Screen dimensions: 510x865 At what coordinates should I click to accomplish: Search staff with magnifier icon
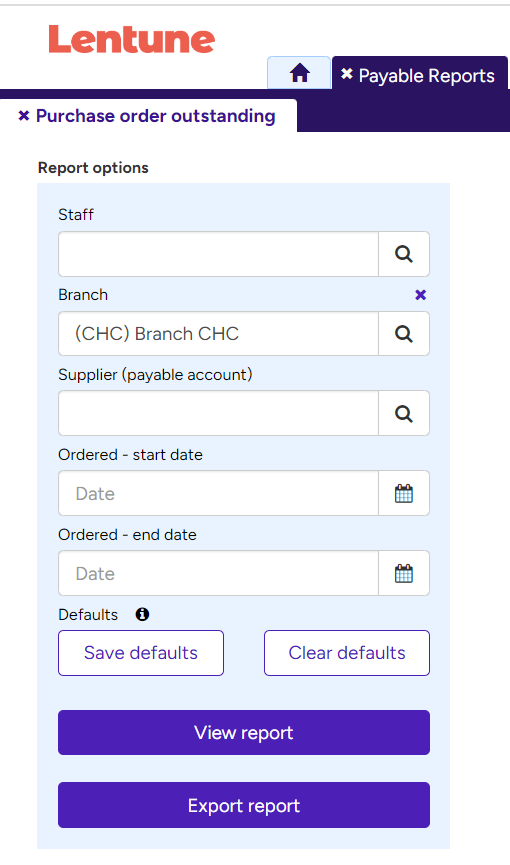point(403,254)
